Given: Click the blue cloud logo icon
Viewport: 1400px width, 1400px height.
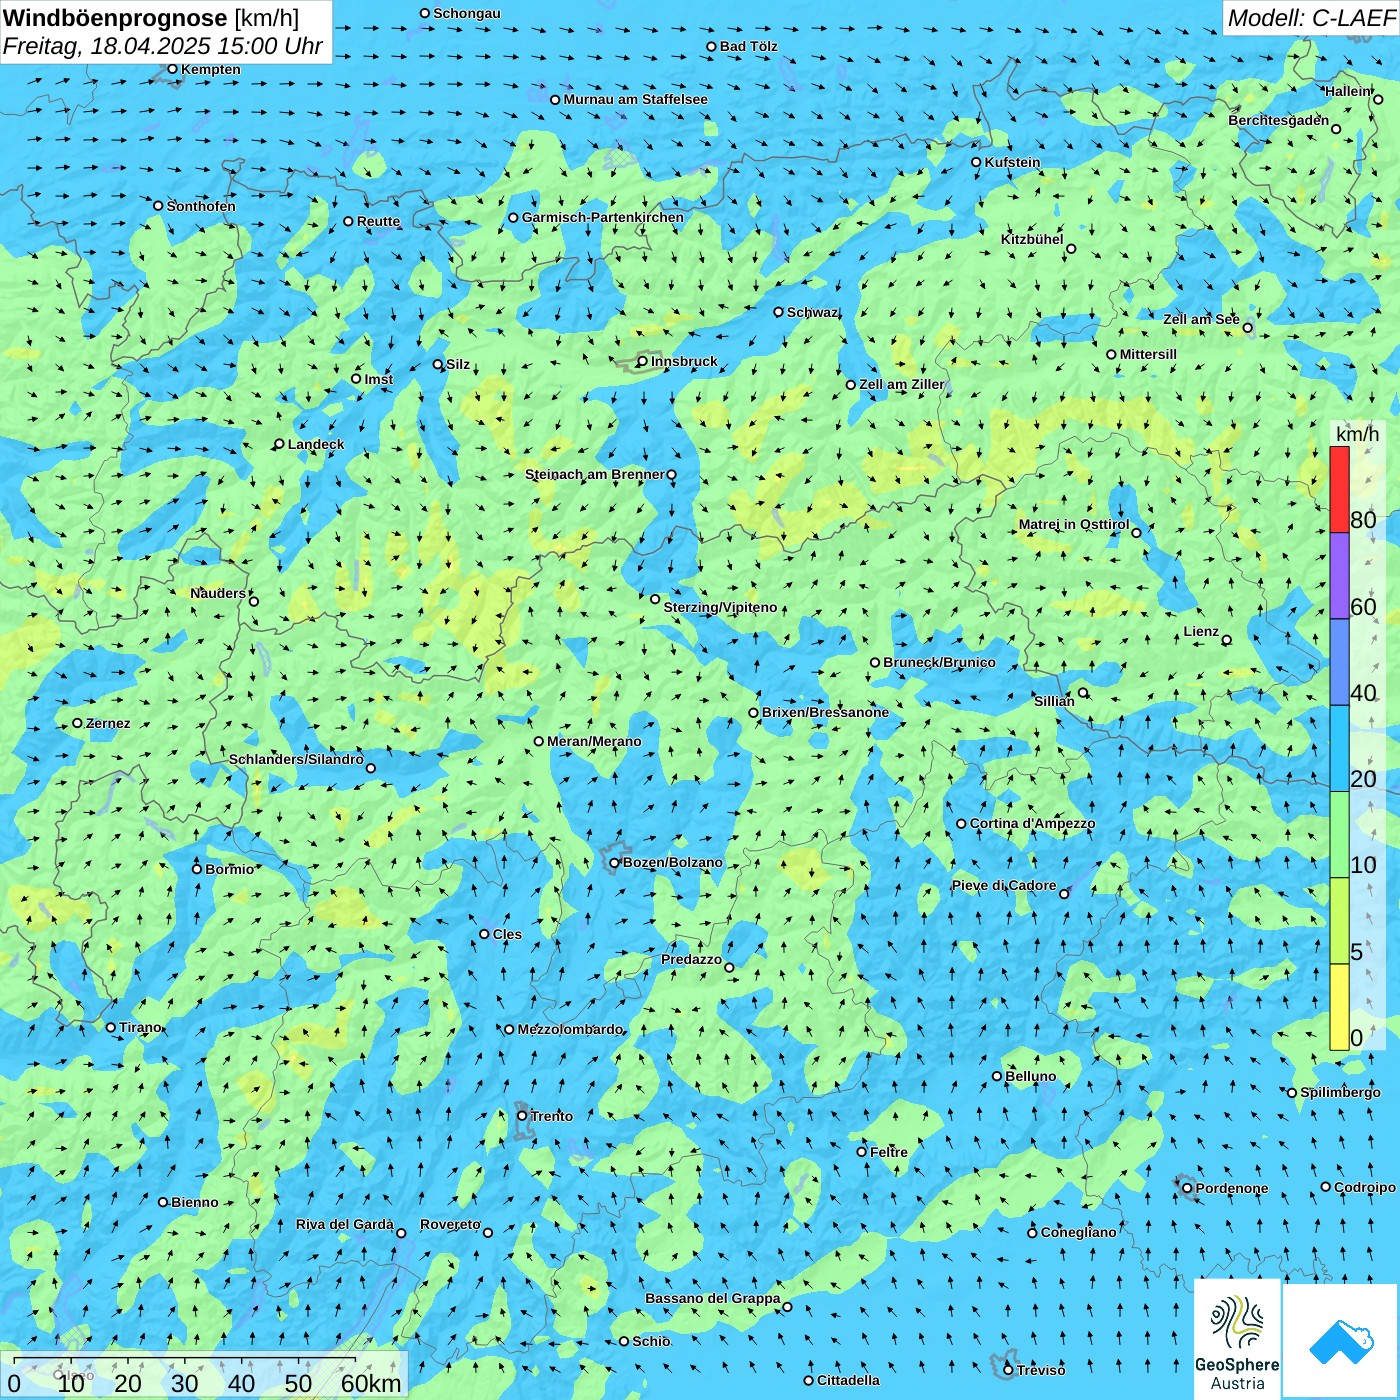Looking at the screenshot, I should 1340,1342.
